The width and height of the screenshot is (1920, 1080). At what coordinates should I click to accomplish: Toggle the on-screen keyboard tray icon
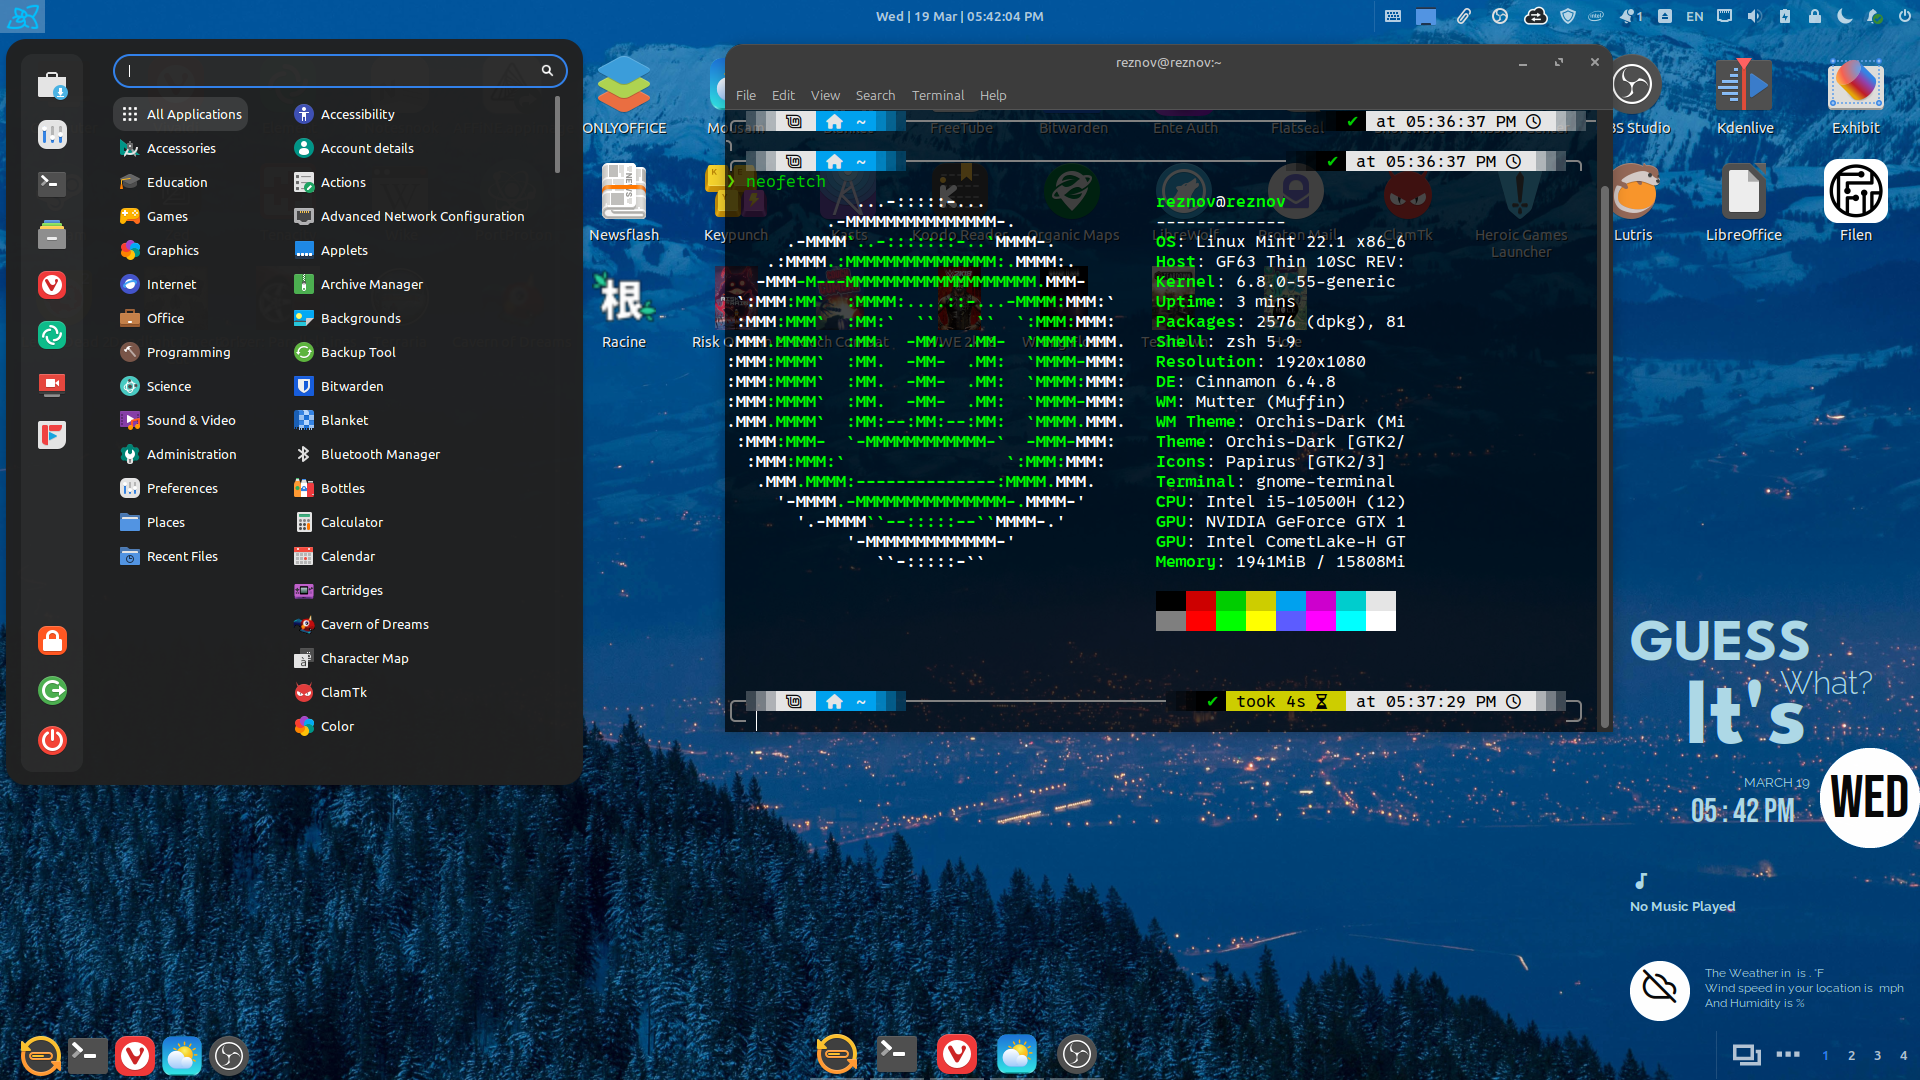(x=1393, y=16)
